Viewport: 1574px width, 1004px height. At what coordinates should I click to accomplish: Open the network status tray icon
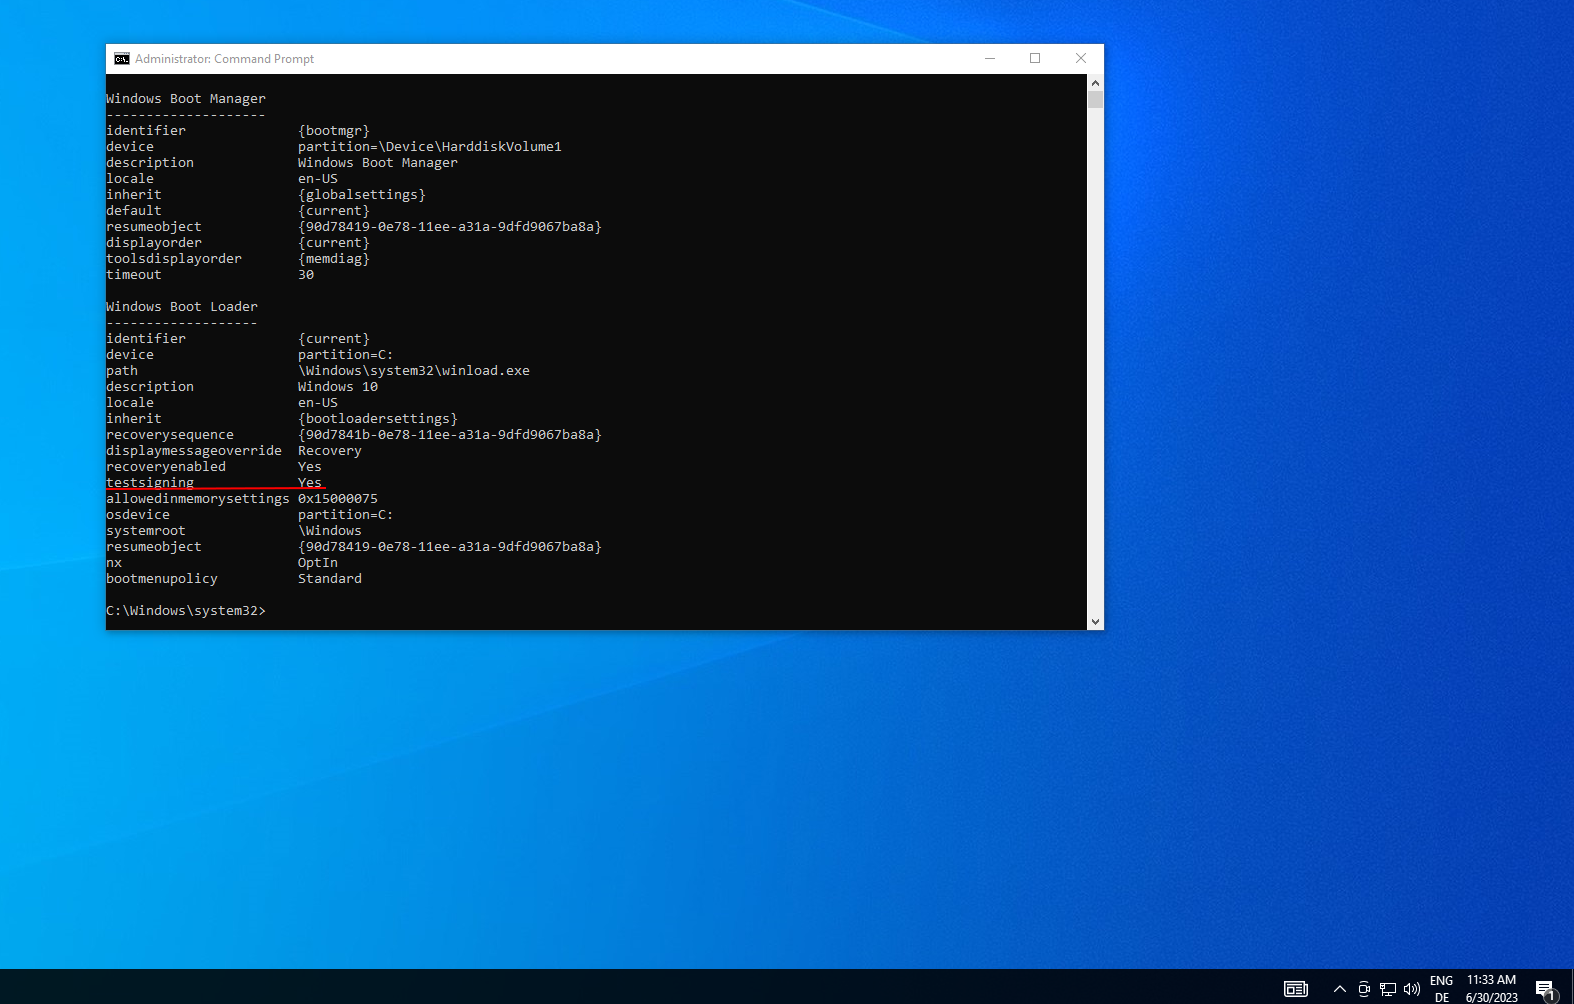(x=1388, y=989)
